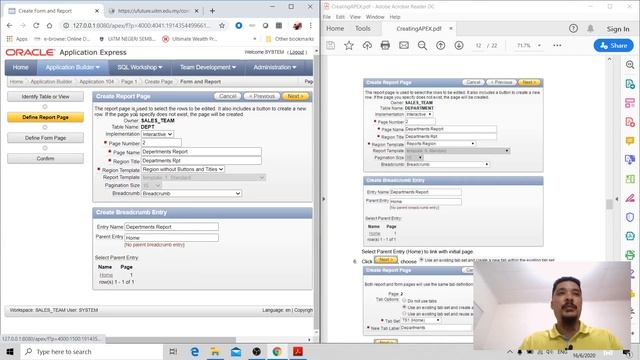Close the CreatingAPEX.pdf tab

click(x=451, y=29)
